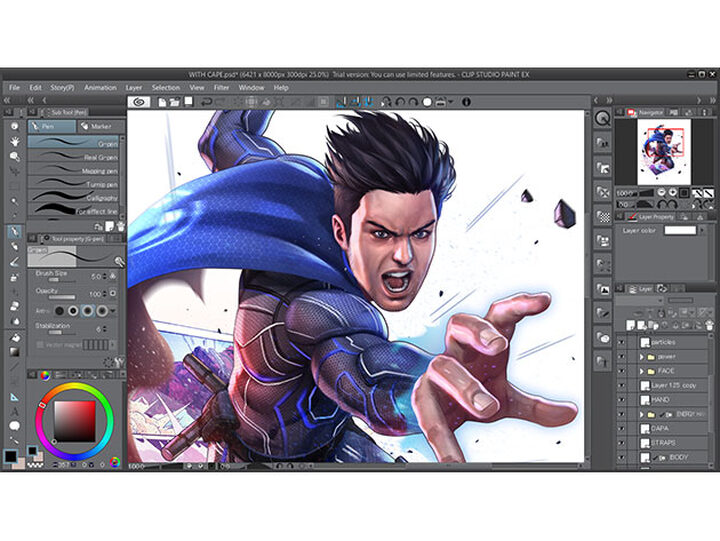Choose the Calligraphy brush

(73, 197)
